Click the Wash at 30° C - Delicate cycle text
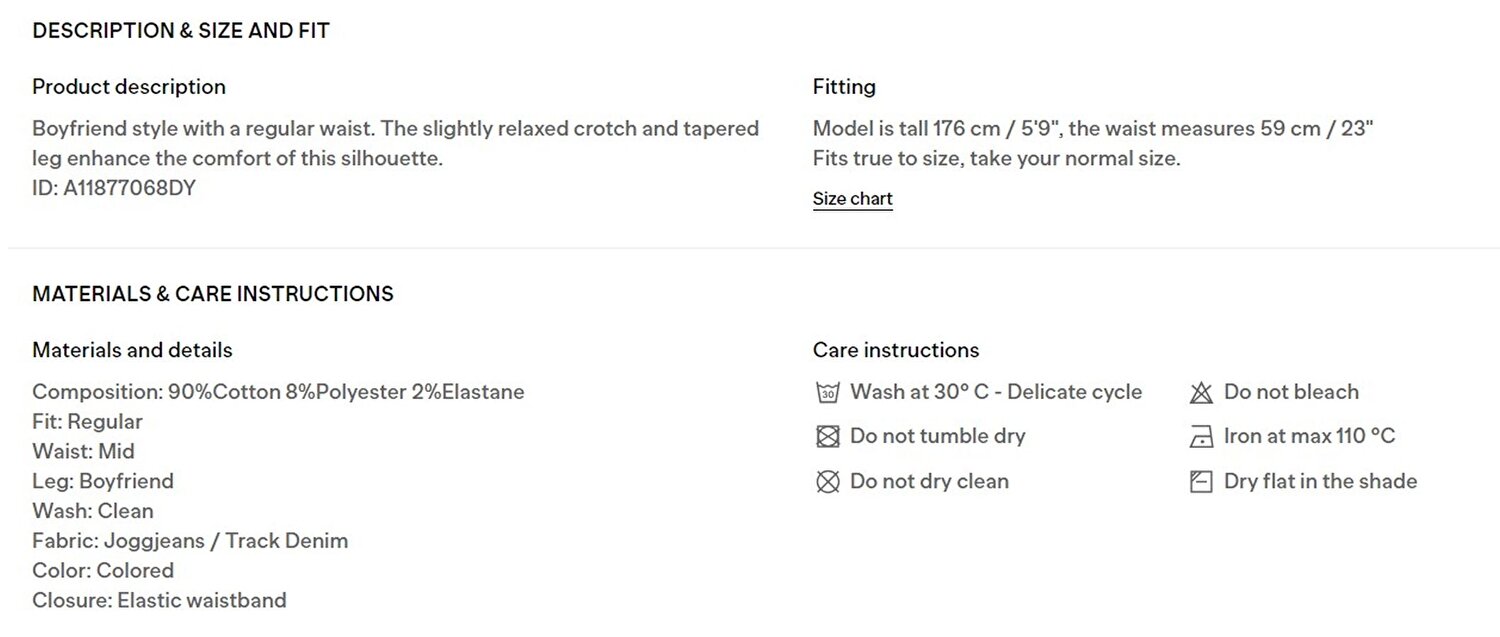Image resolution: width=1500 pixels, height=637 pixels. pyautogui.click(x=996, y=392)
